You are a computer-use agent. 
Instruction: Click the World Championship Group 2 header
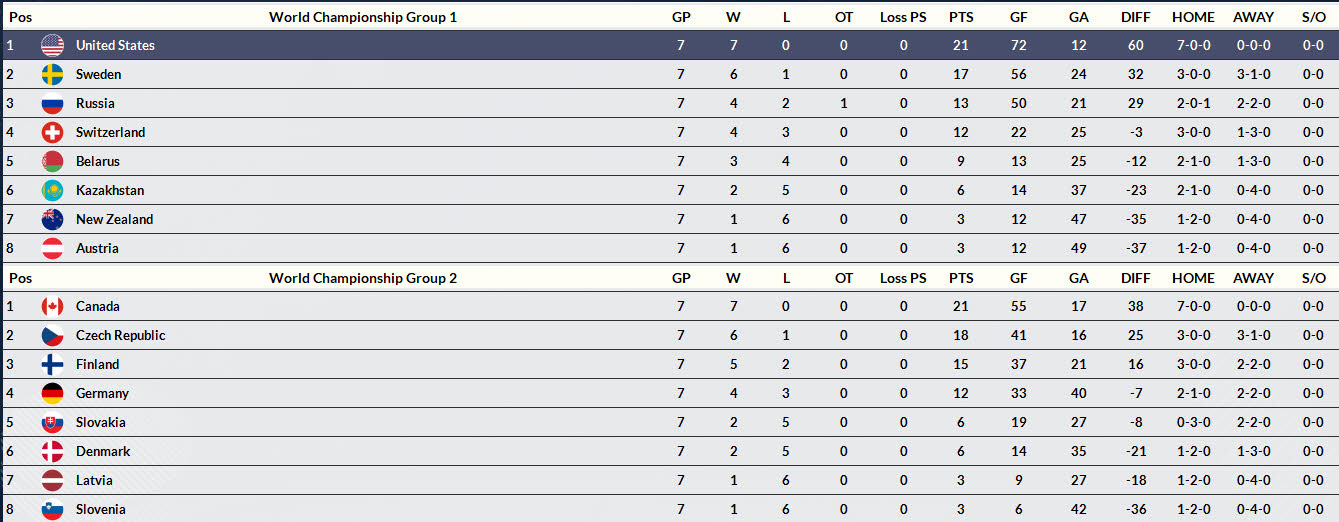click(363, 278)
